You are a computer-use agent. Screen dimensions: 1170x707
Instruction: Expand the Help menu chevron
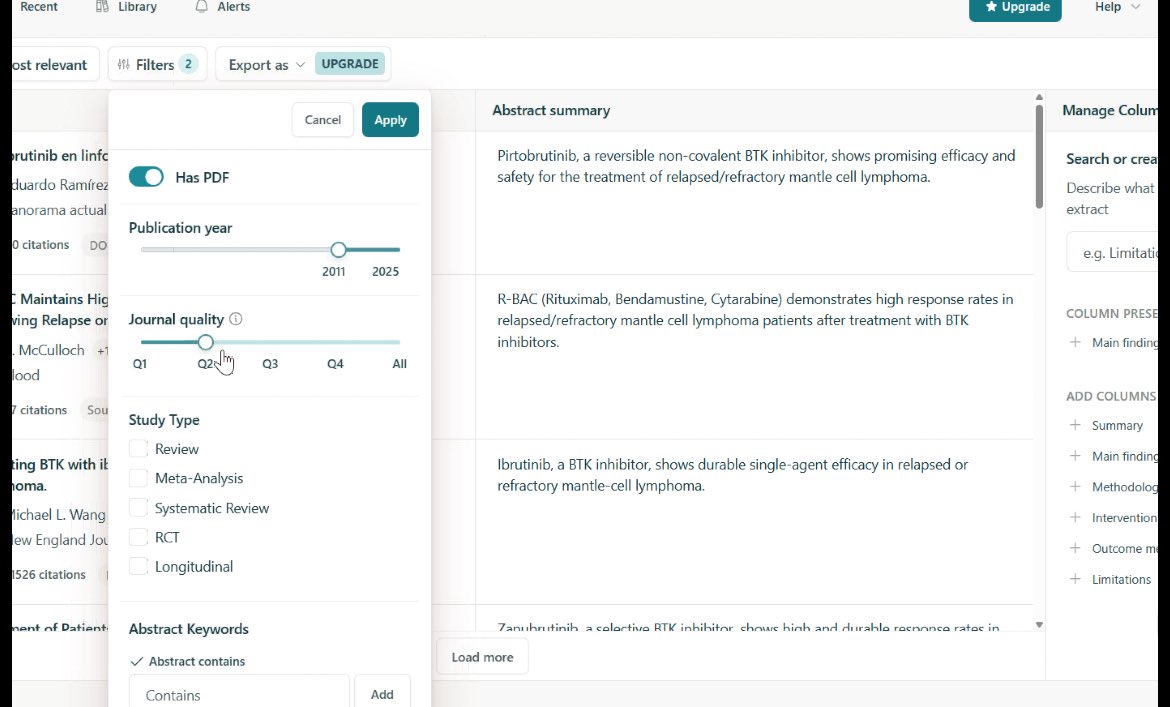tap(1137, 6)
